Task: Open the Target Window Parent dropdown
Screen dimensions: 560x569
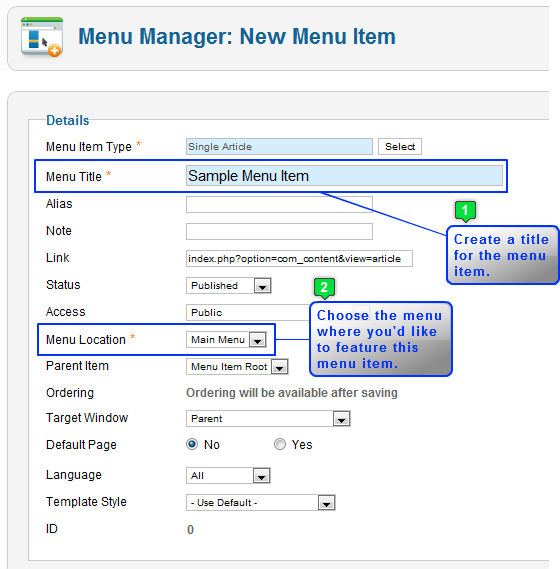Action: (x=268, y=418)
